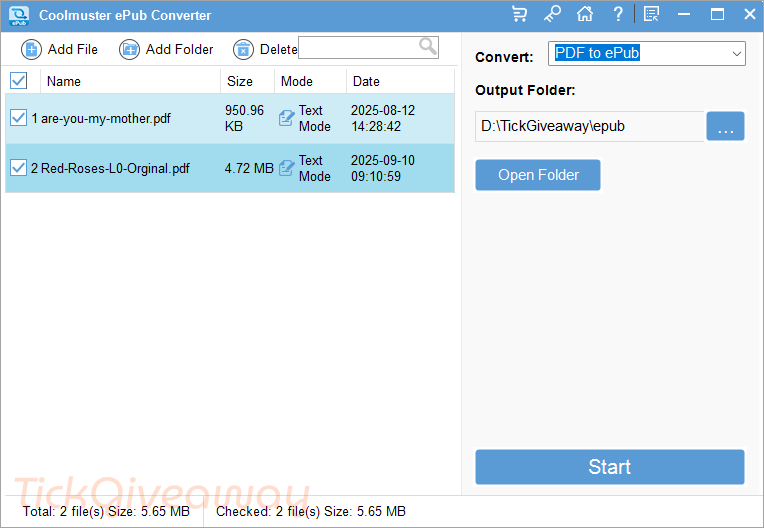The height and width of the screenshot is (528, 764).
Task: Uncheck the Red-Roses-L0-Orginal.pdf checkbox
Action: [x=19, y=168]
